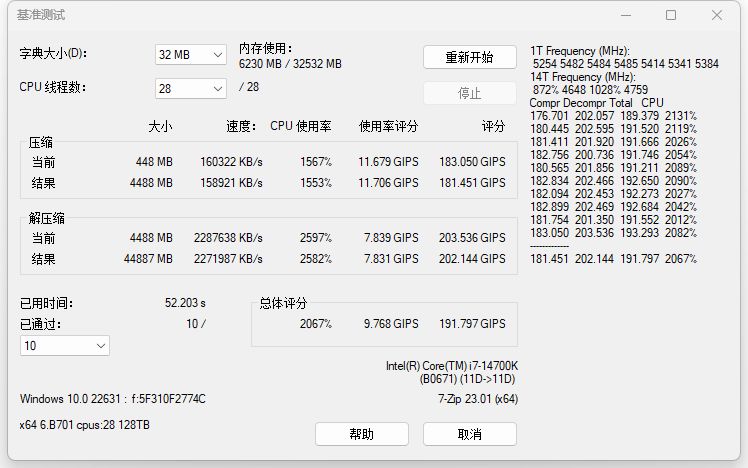
Task: Click the (B0671) (11D->11D) text
Action: (x=468, y=379)
